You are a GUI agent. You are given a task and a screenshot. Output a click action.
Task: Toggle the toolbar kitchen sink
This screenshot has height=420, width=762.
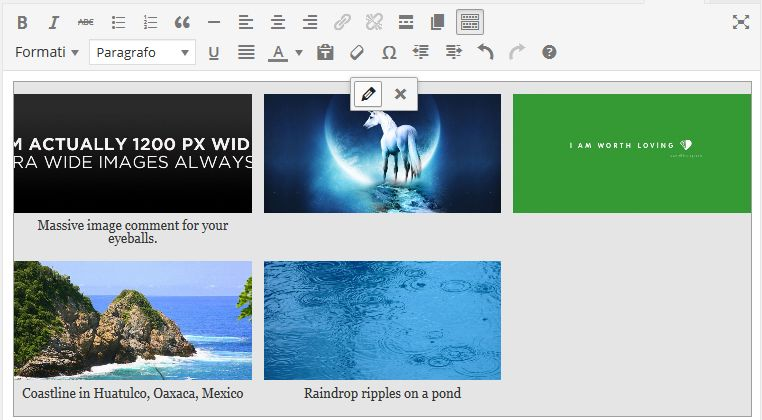pos(470,22)
